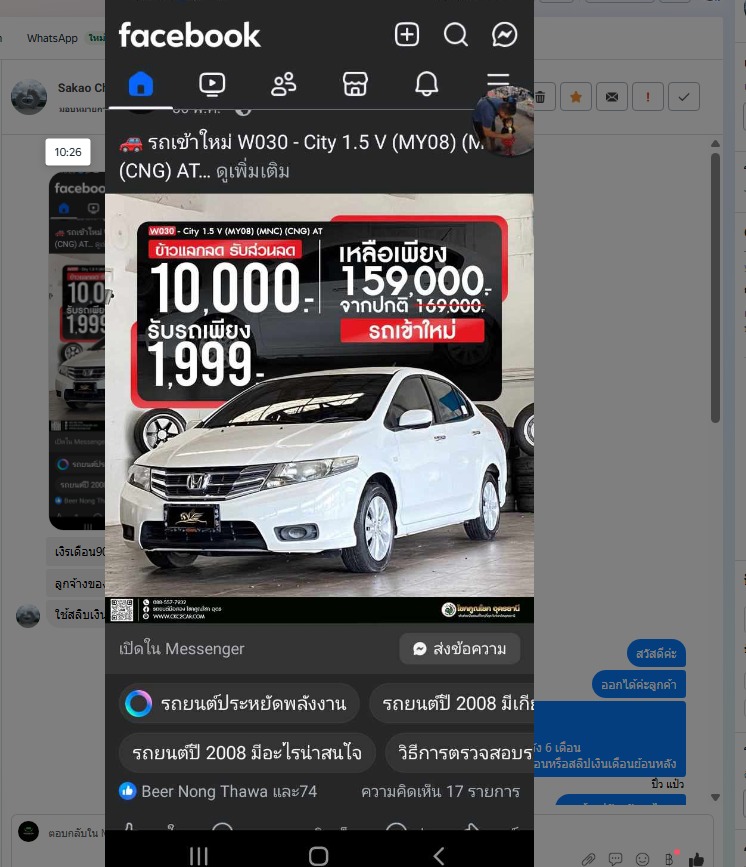Click the round profile icon beside reply box

[28, 832]
